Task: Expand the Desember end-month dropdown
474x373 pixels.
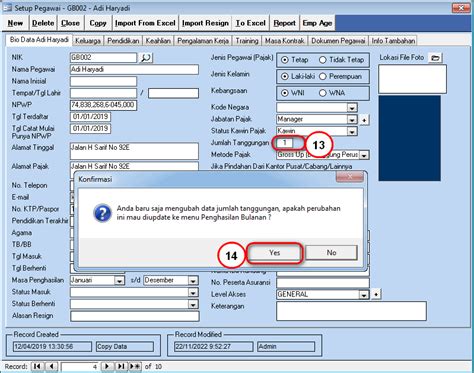Action: point(193,281)
